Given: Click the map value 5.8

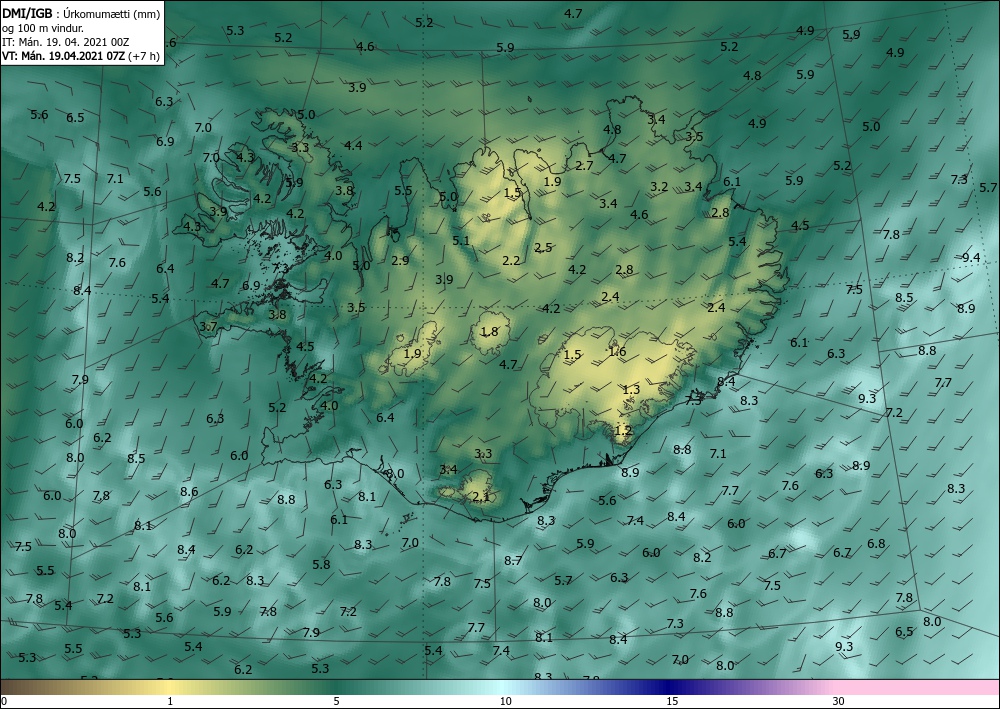Looking at the screenshot, I should [x=321, y=564].
